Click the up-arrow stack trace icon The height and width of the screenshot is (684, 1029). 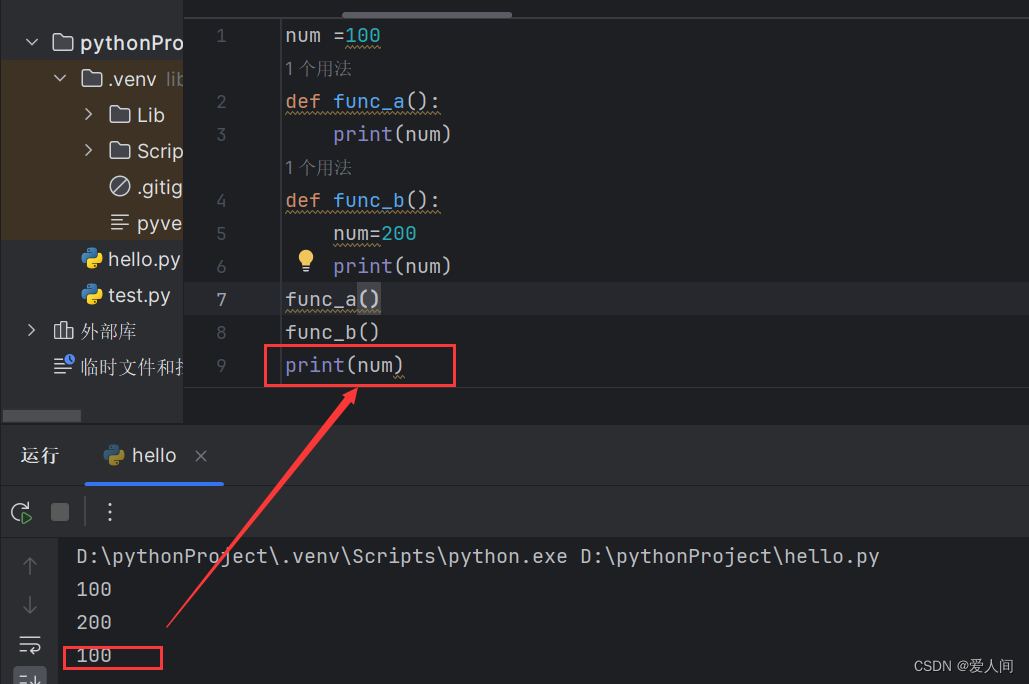pos(30,566)
